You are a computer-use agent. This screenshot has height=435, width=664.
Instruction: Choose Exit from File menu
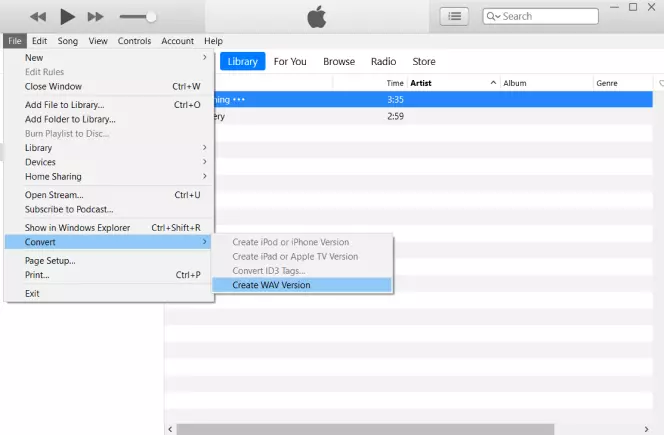click(108, 294)
